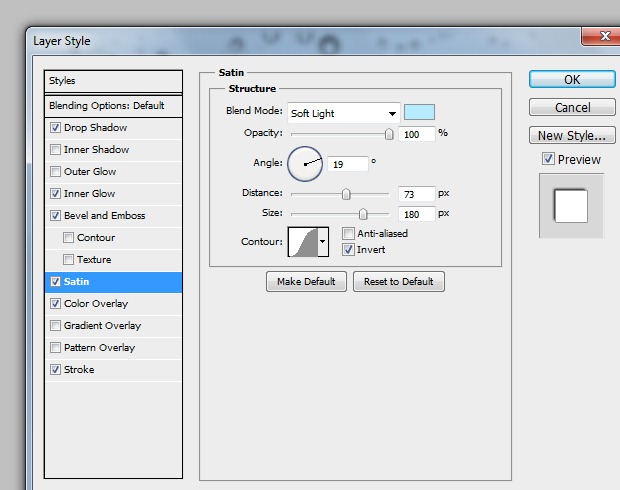Click the New Style... button
This screenshot has height=490, width=620.
(572, 135)
